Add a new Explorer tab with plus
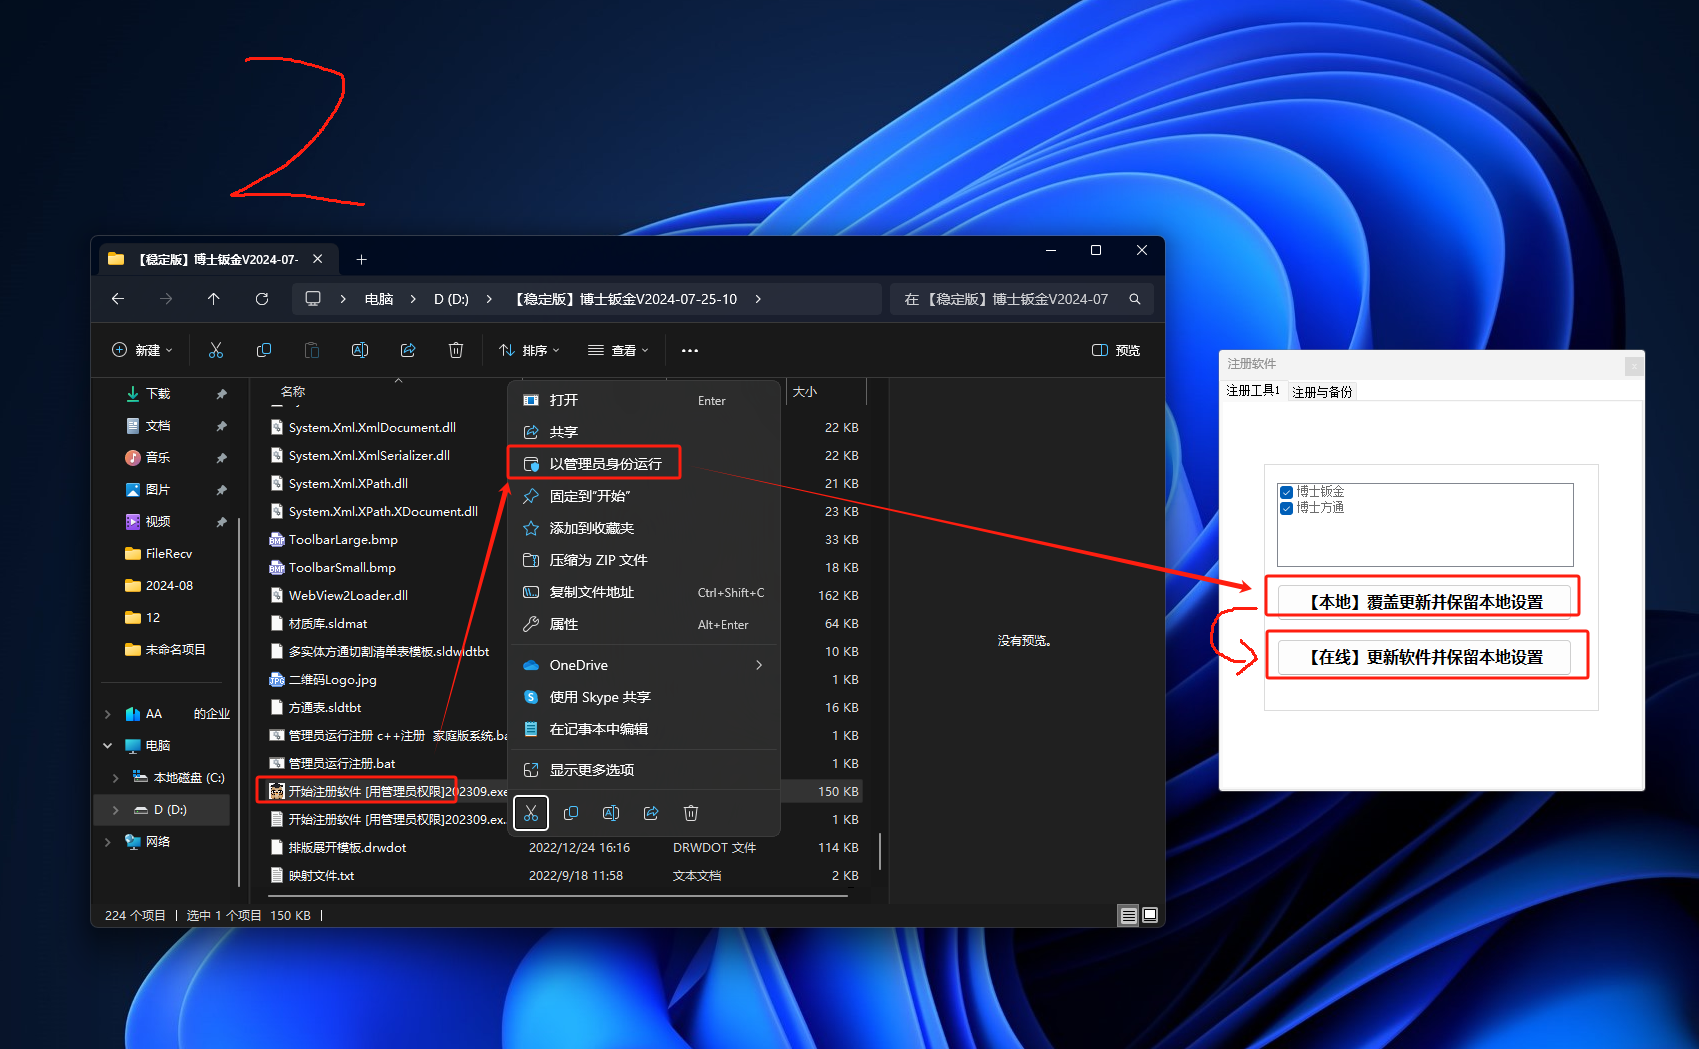The width and height of the screenshot is (1699, 1049). (x=362, y=259)
